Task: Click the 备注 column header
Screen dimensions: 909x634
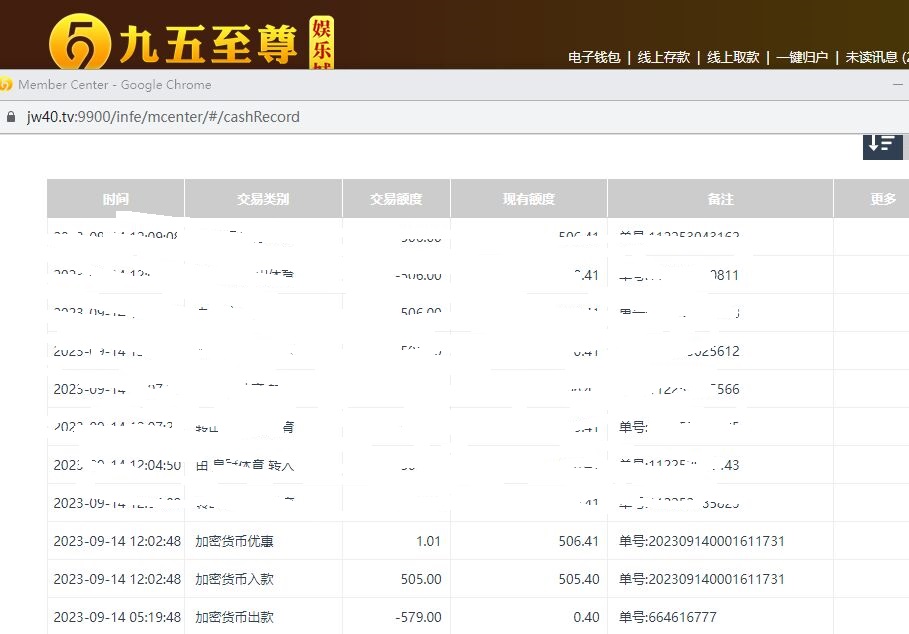Action: coord(720,199)
